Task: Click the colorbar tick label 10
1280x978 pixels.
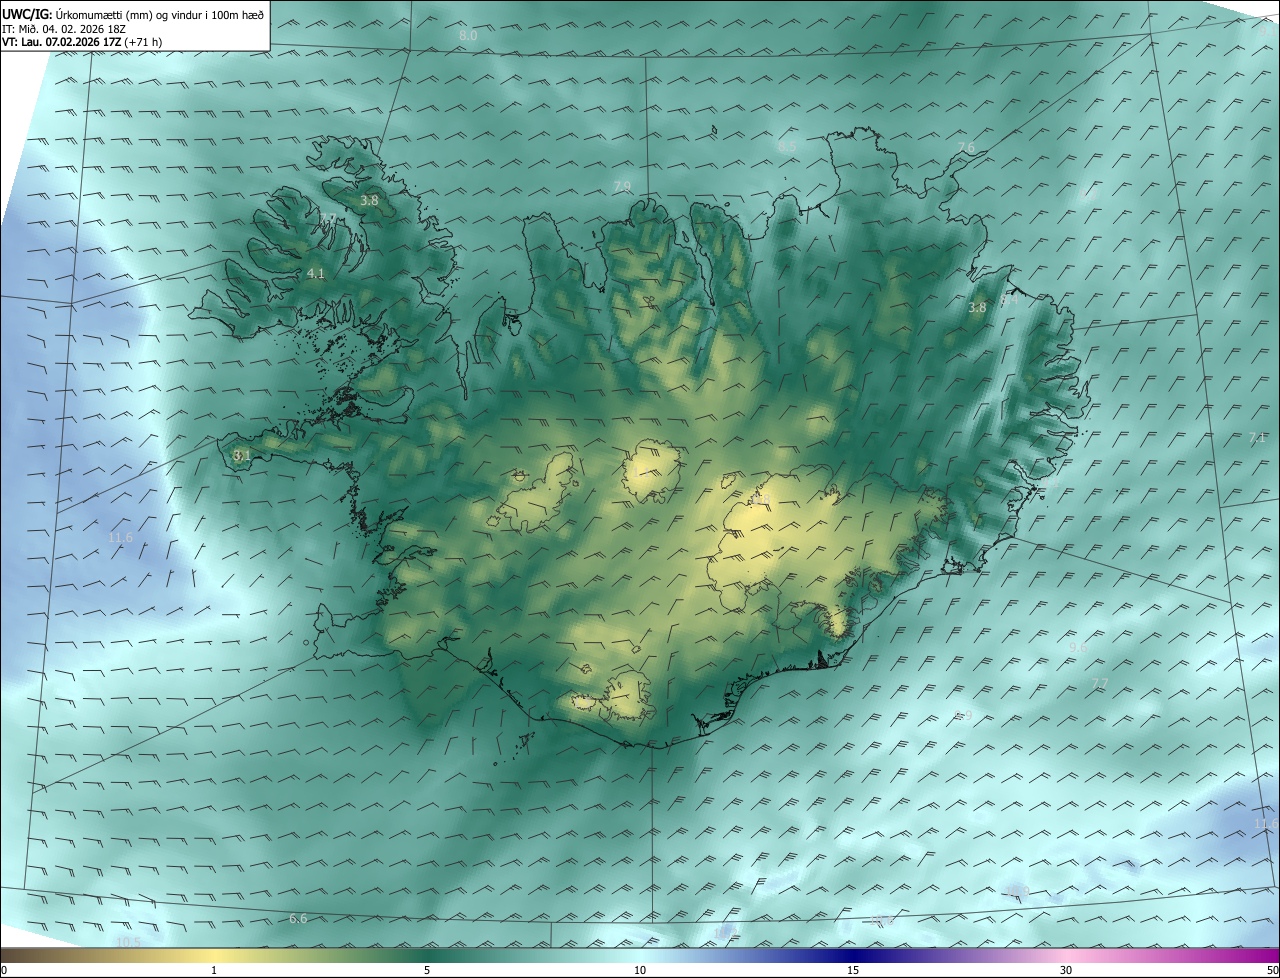Action: pos(640,970)
